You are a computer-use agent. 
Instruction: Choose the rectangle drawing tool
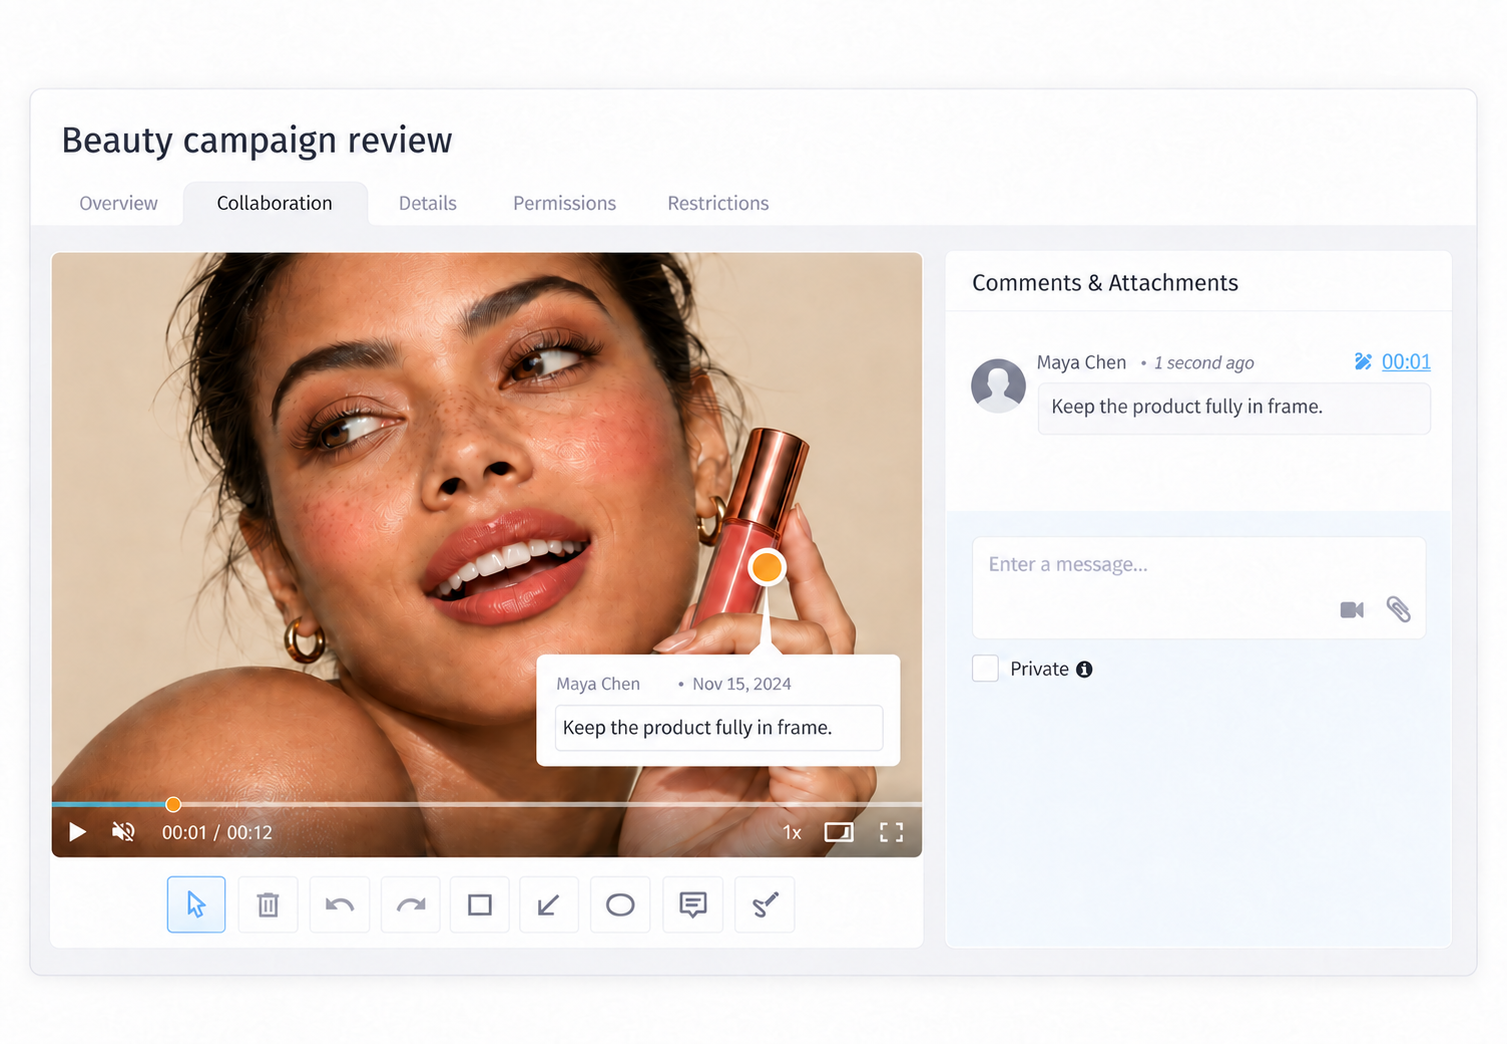point(480,904)
